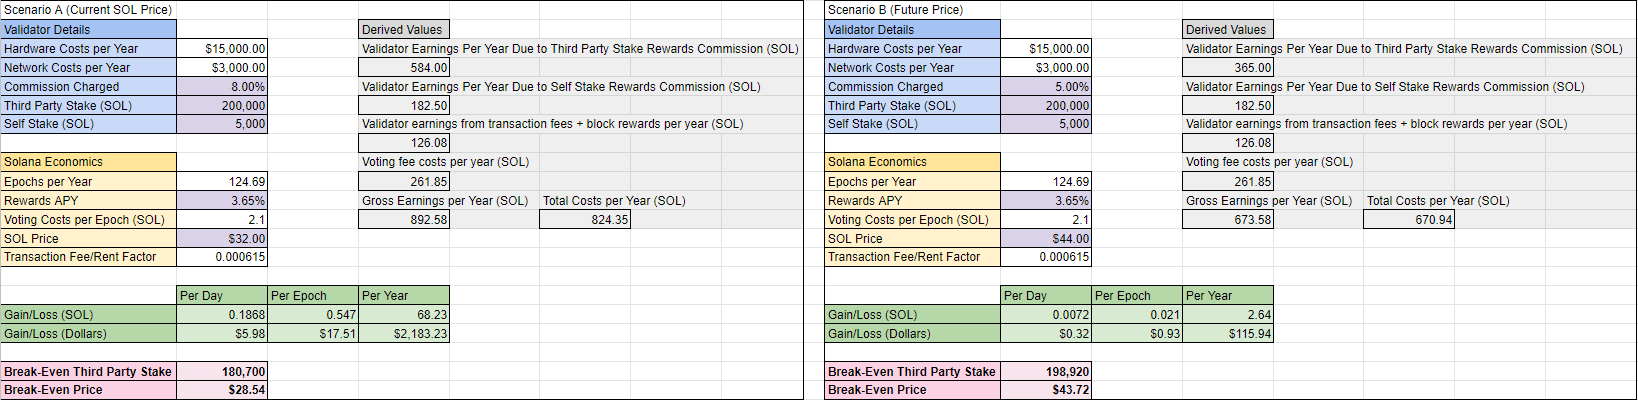Select Scenario A's "Per Day" column header

pyautogui.click(x=222, y=296)
